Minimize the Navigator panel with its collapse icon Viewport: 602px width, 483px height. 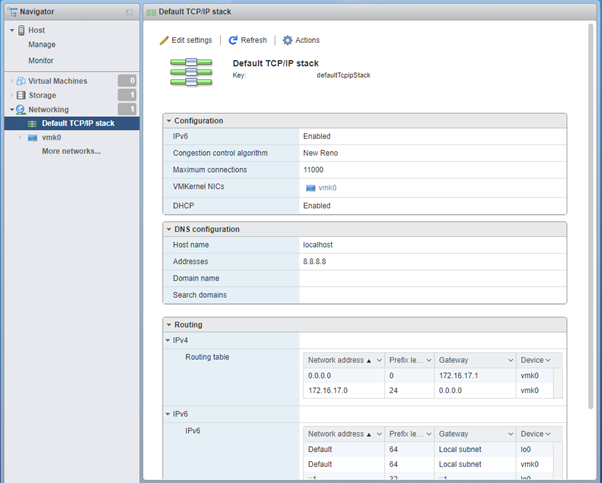click(x=129, y=12)
